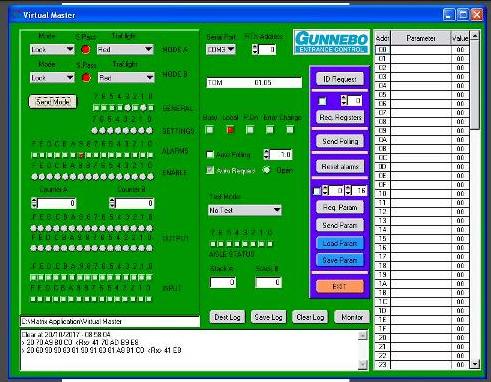Tick the checkbox above Req. Registers
The image size is (491, 382).
(322, 101)
